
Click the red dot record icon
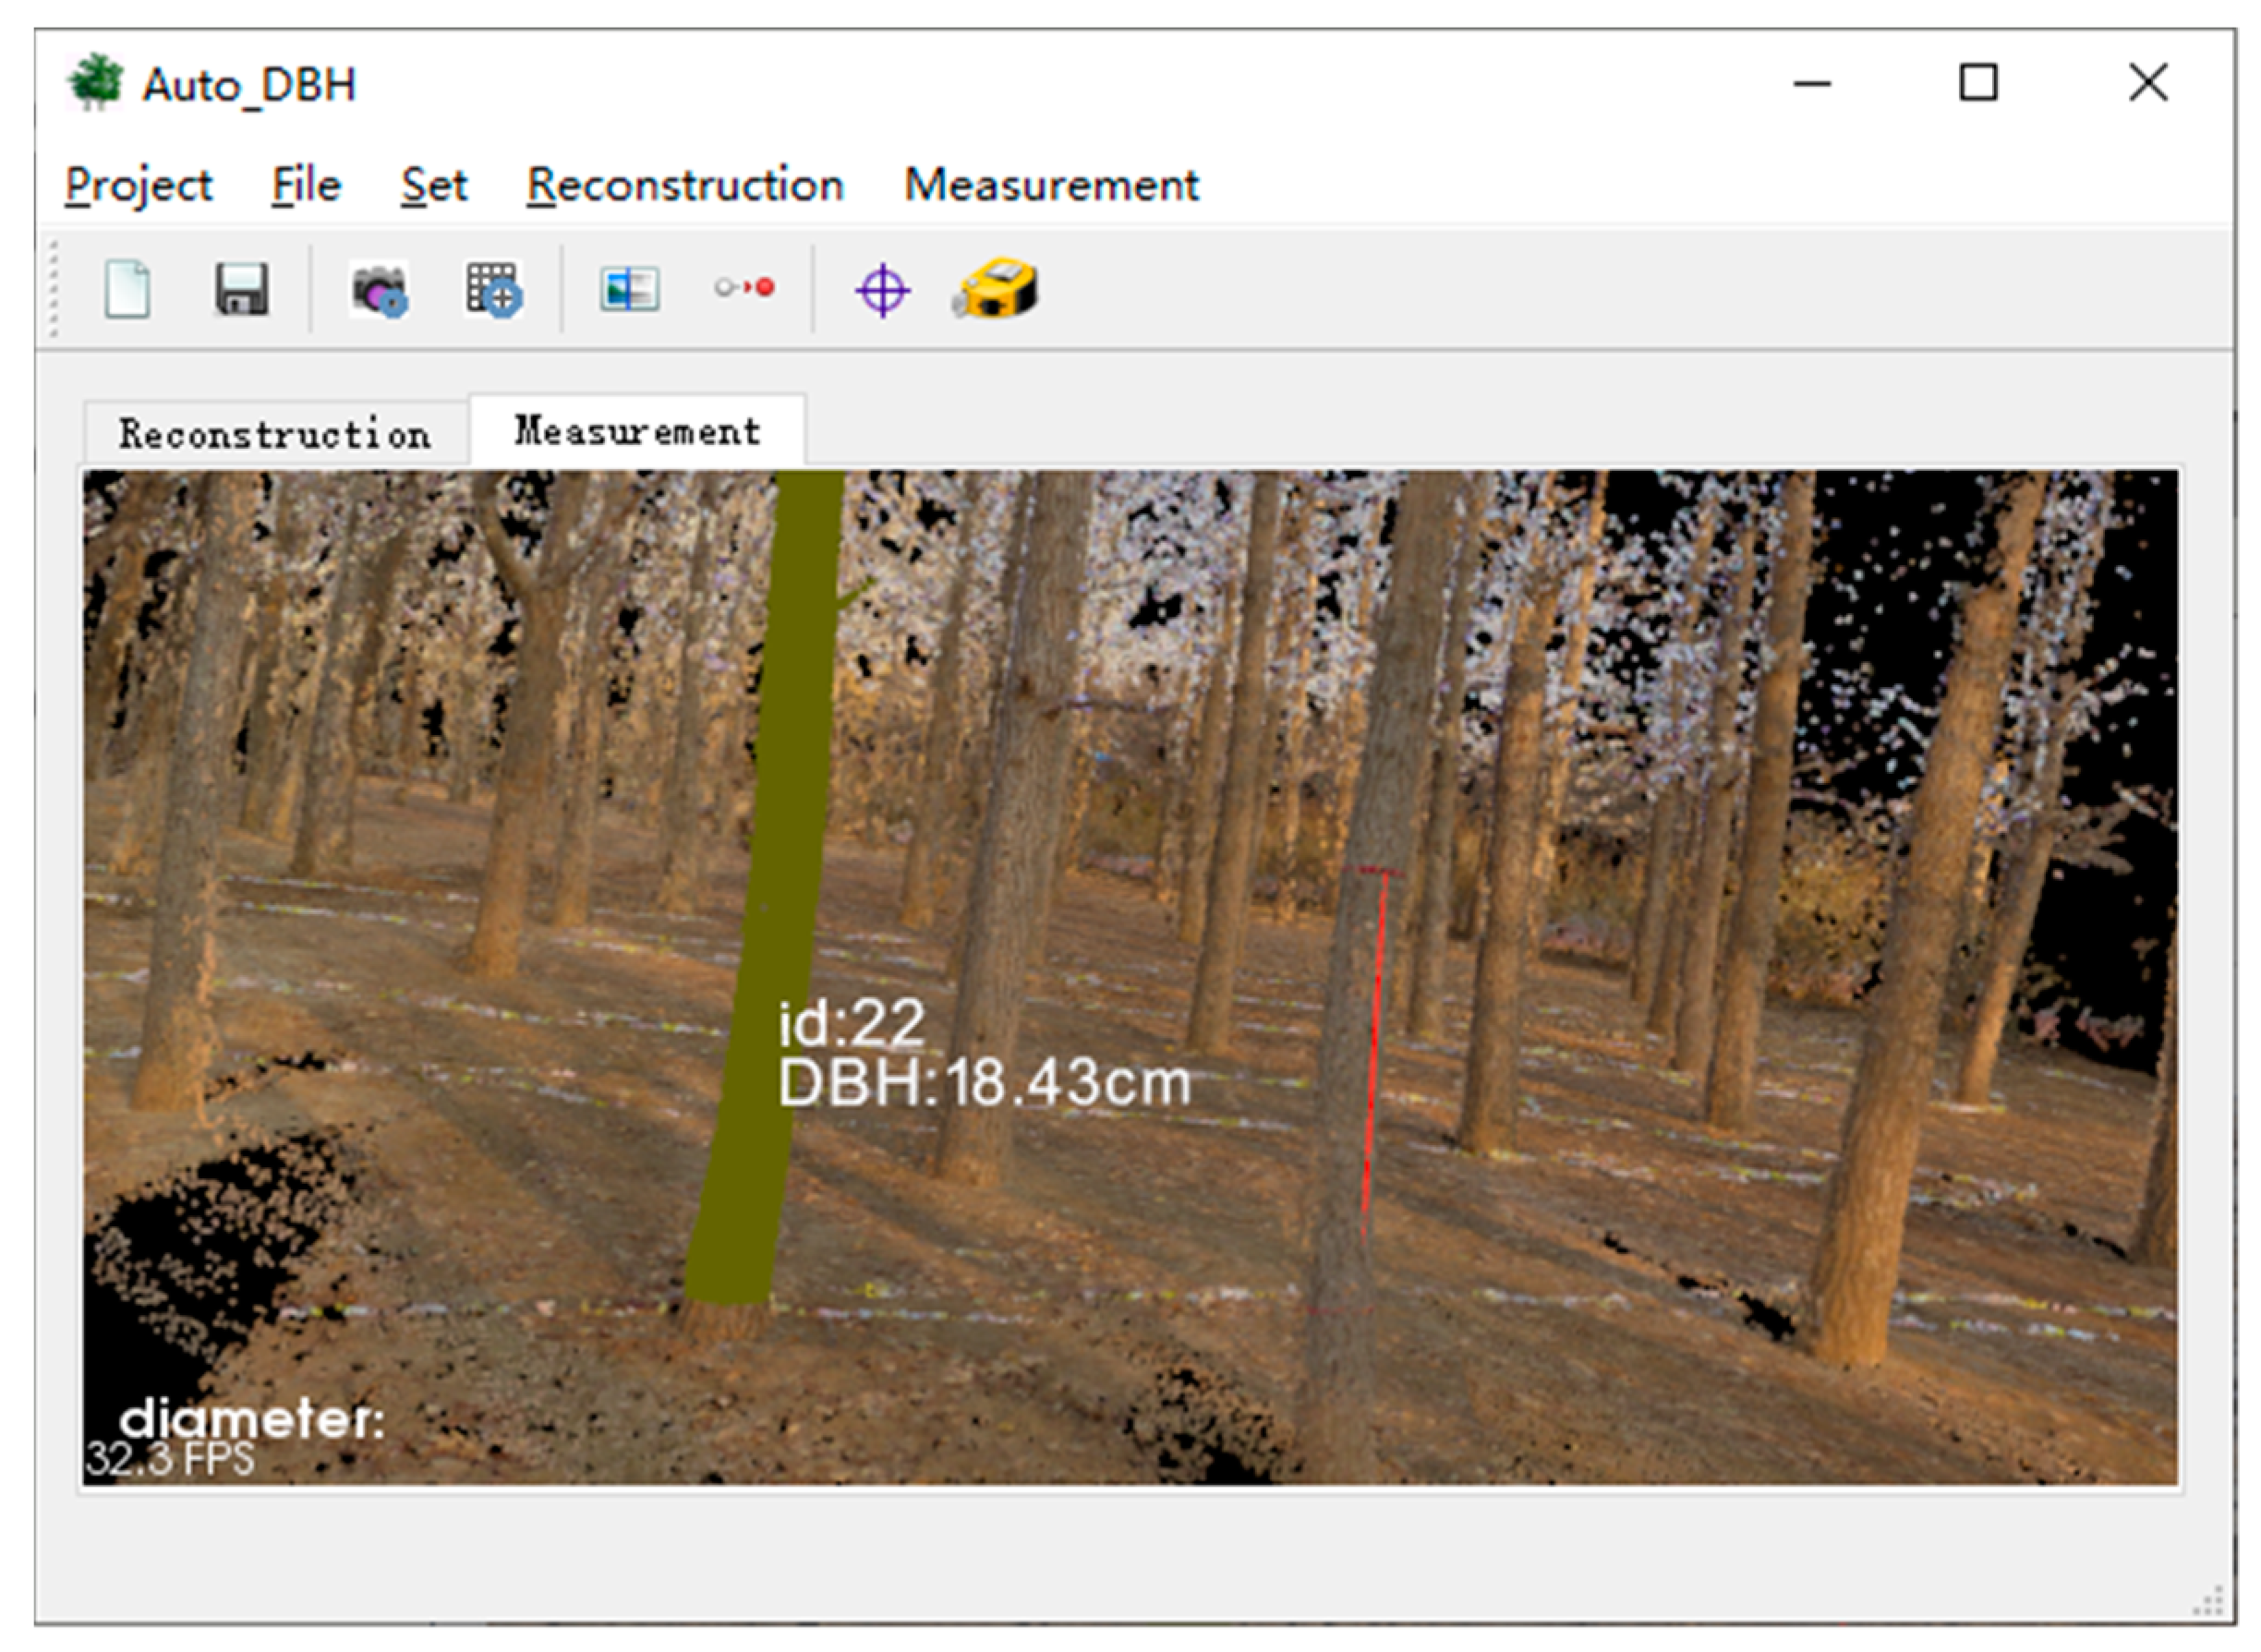pos(745,288)
